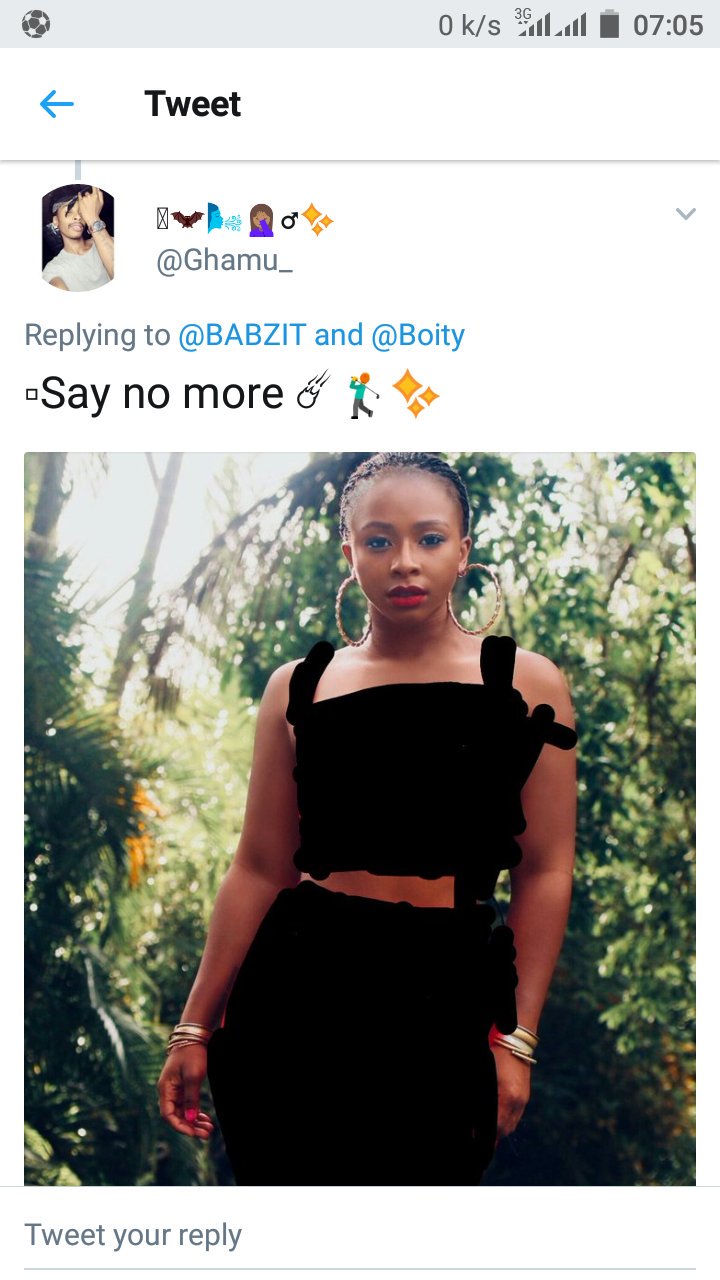Viewport: 720px width, 1280px height.
Task: Tap the bat emoji in display name
Action: click(x=187, y=218)
